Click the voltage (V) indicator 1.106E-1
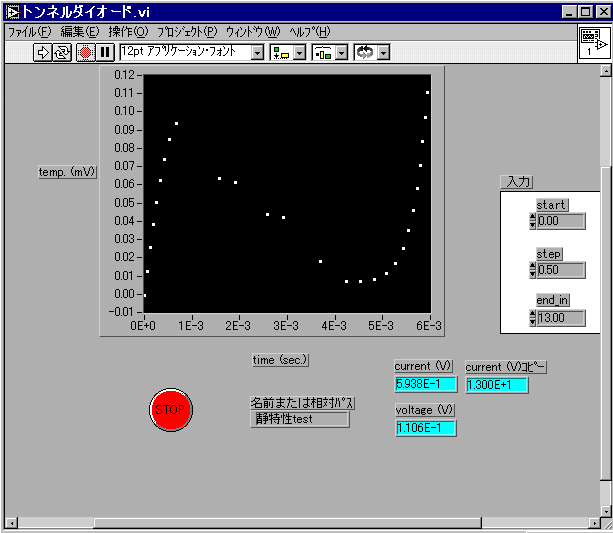613x533 pixels. (426, 428)
